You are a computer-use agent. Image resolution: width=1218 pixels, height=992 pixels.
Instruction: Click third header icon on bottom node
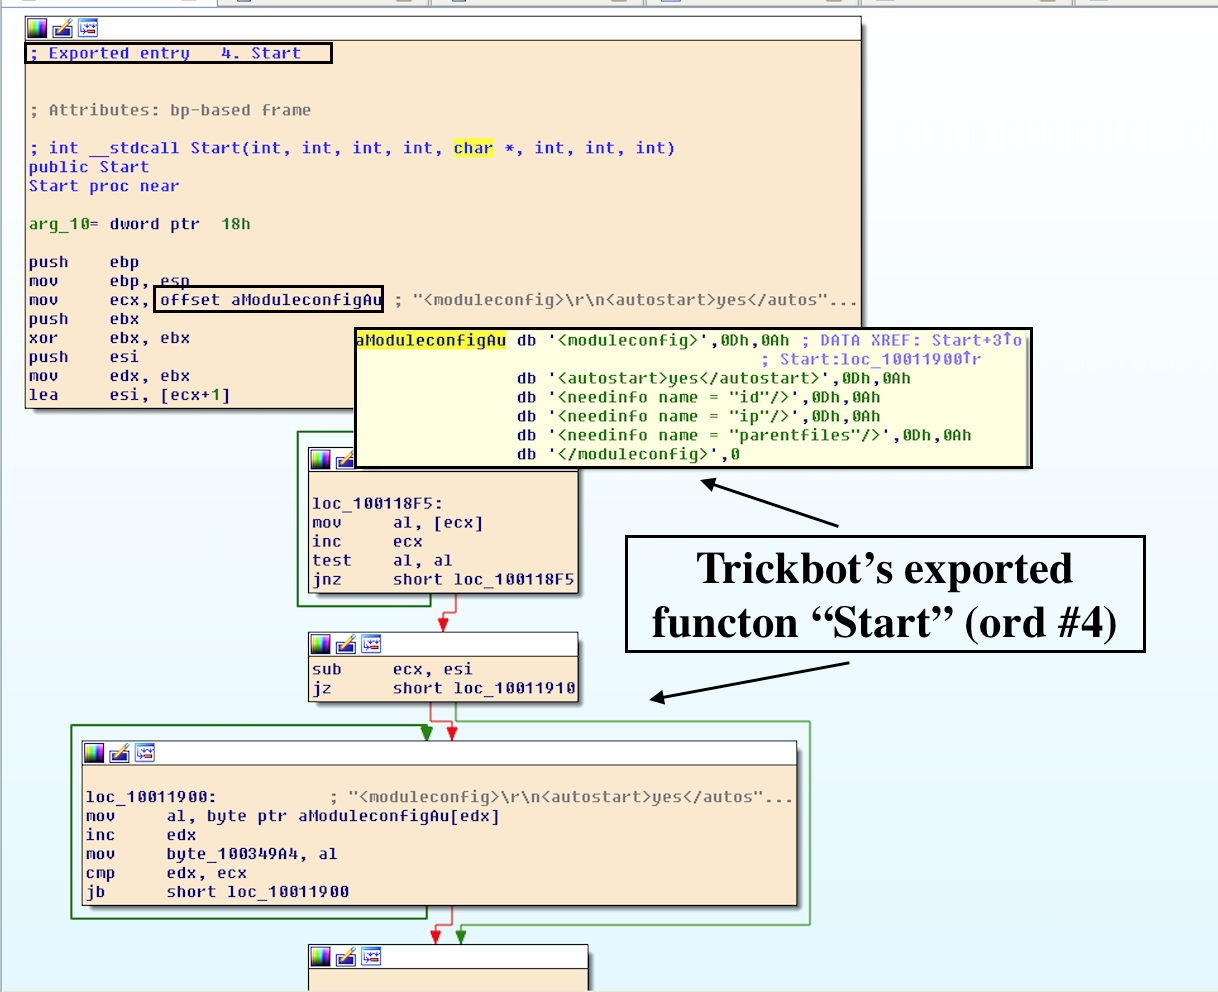[371, 956]
